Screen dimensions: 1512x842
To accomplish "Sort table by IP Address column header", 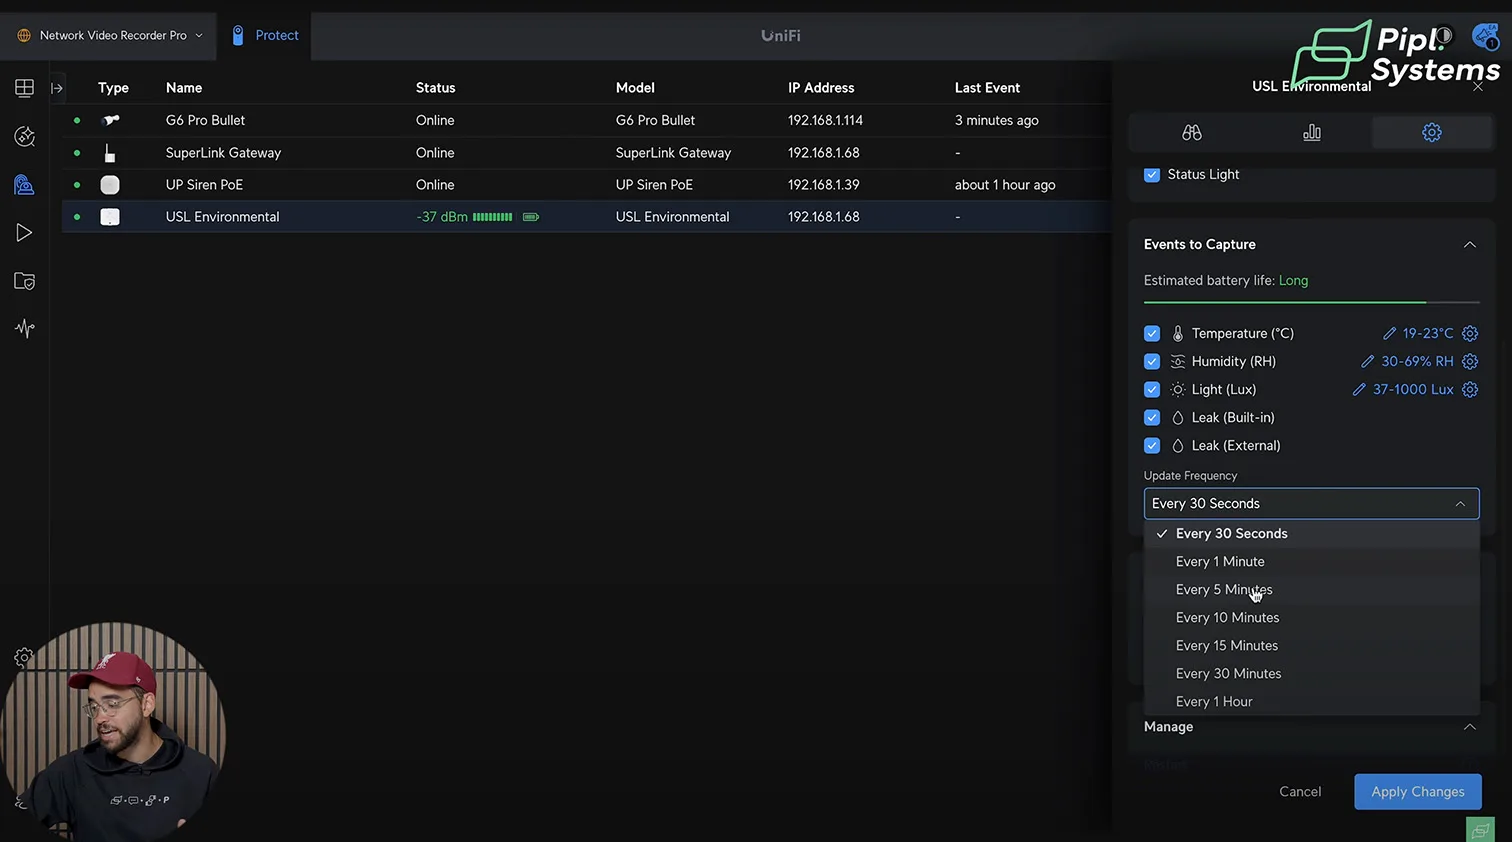I will pyautogui.click(x=821, y=88).
